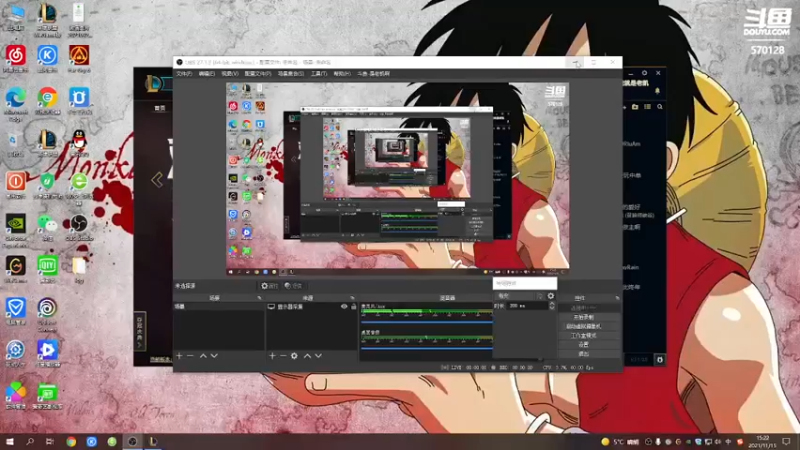Select the scene entry in the Scenes list
Image resolution: width=800 pixels, height=450 pixels.
(219, 307)
